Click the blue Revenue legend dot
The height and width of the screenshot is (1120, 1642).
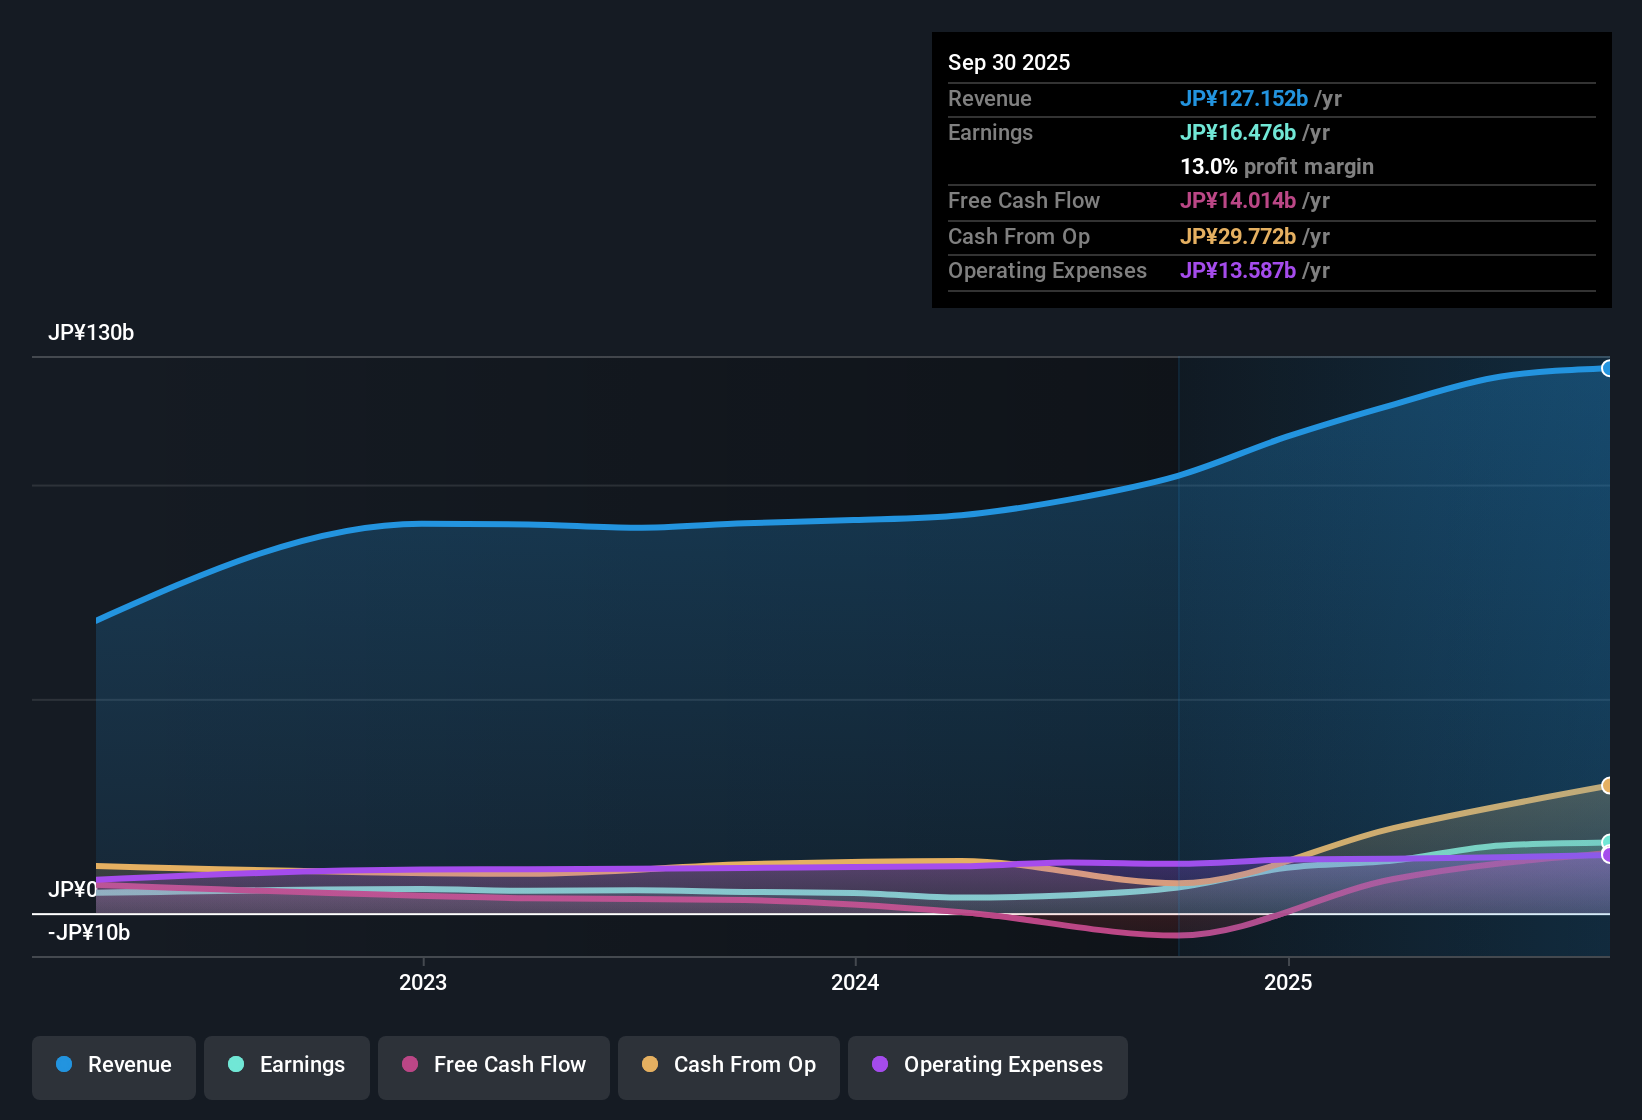tap(65, 1065)
